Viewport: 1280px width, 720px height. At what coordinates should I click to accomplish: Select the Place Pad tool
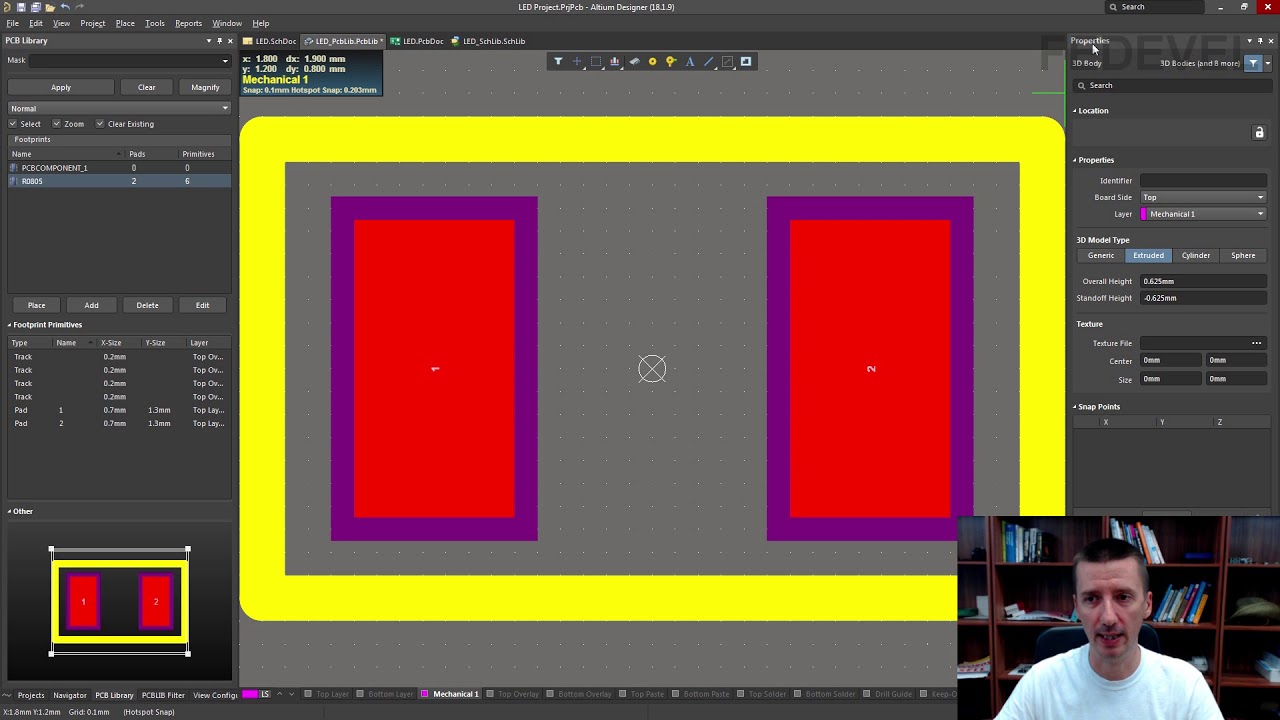652,62
